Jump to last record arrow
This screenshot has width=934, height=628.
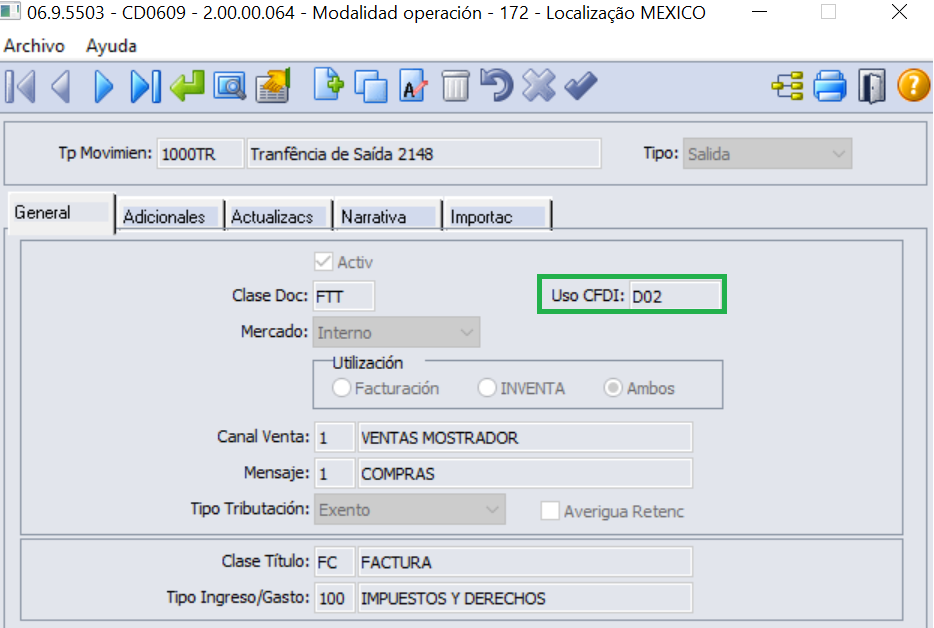pos(145,86)
